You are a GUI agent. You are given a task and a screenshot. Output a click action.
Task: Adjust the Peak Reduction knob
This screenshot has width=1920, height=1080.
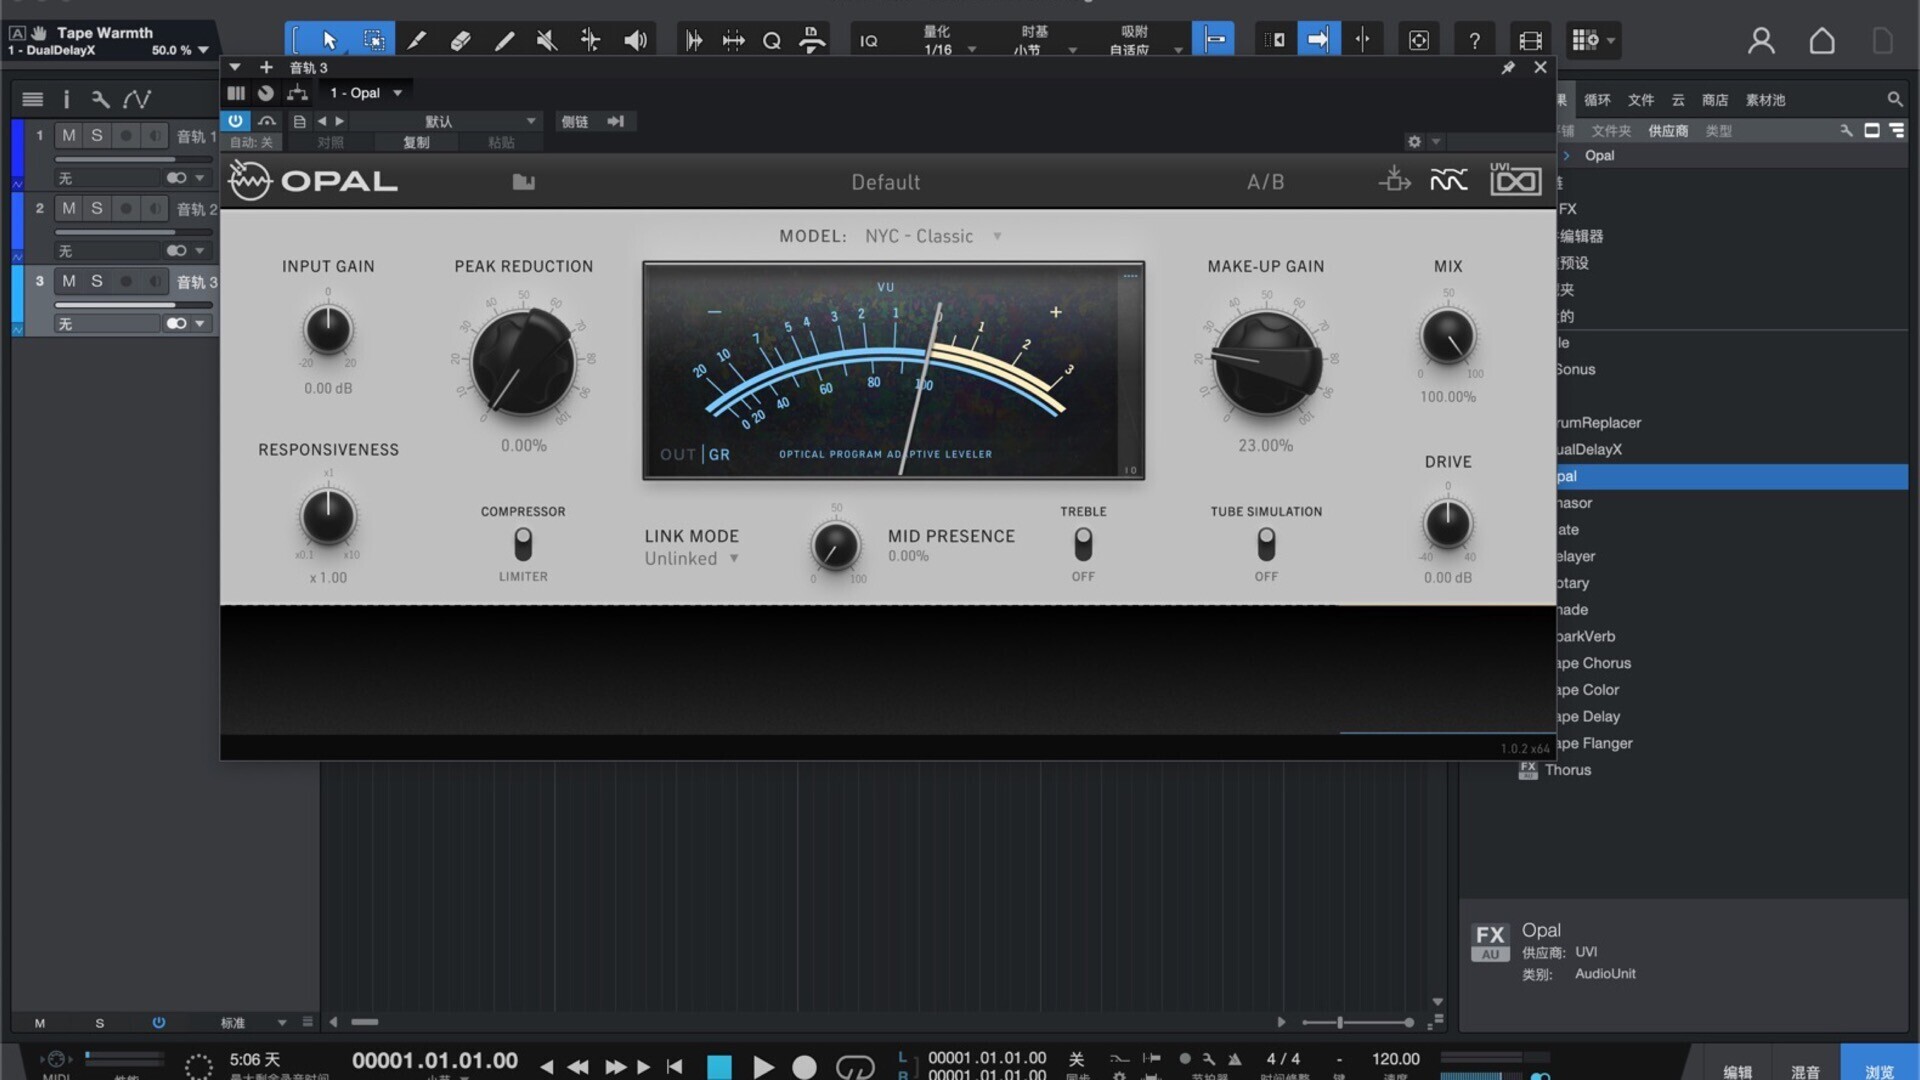(x=523, y=362)
